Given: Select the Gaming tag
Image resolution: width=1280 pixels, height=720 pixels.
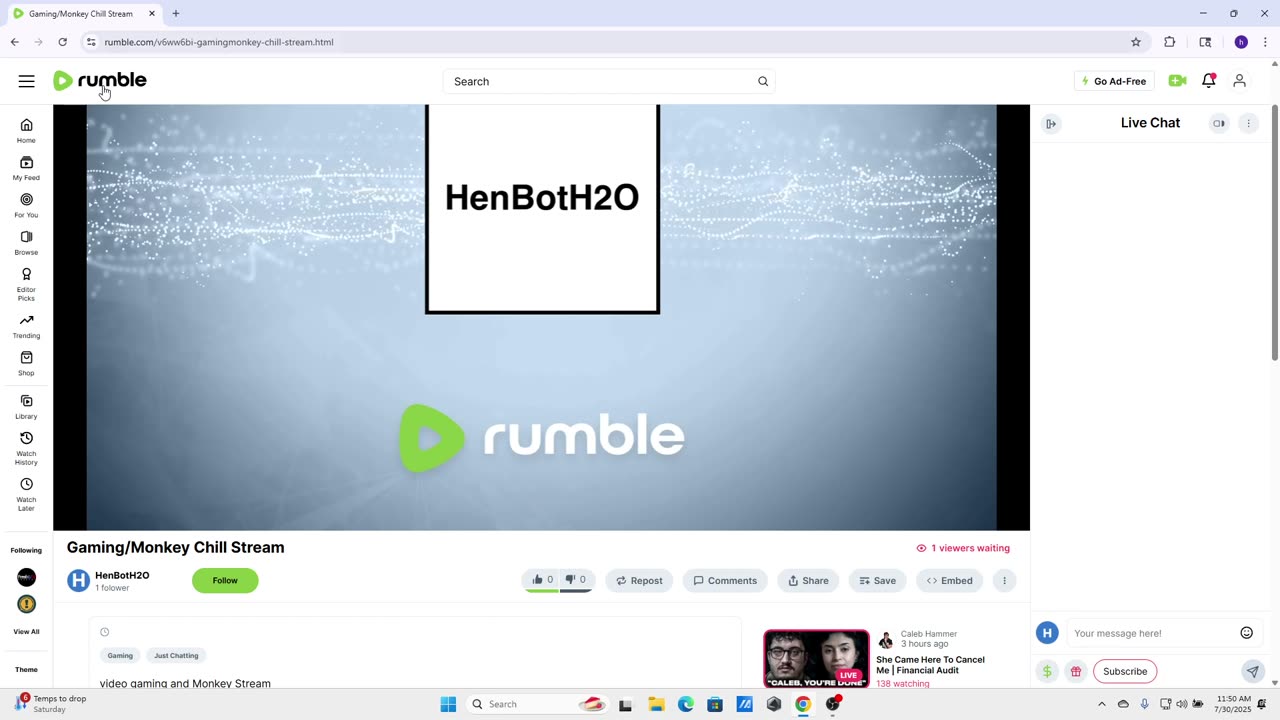Looking at the screenshot, I should click(x=120, y=655).
